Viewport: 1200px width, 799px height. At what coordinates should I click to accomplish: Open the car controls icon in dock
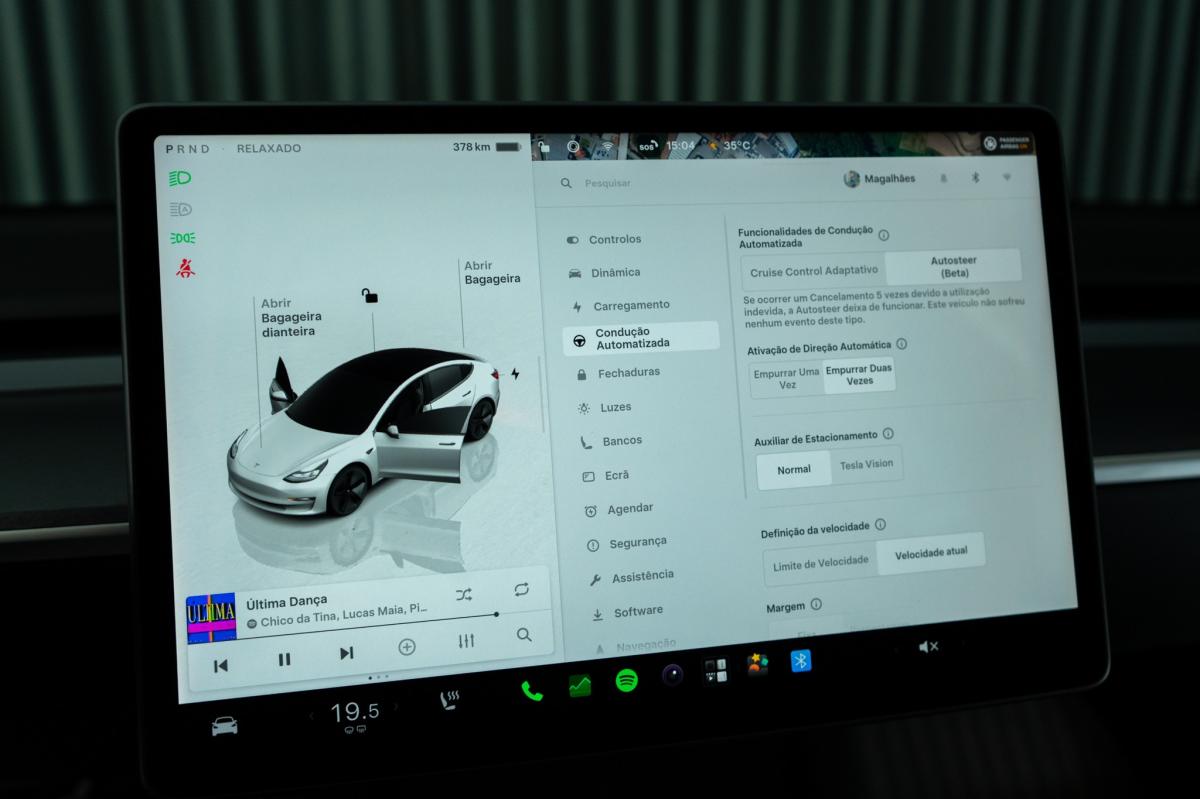(x=225, y=726)
